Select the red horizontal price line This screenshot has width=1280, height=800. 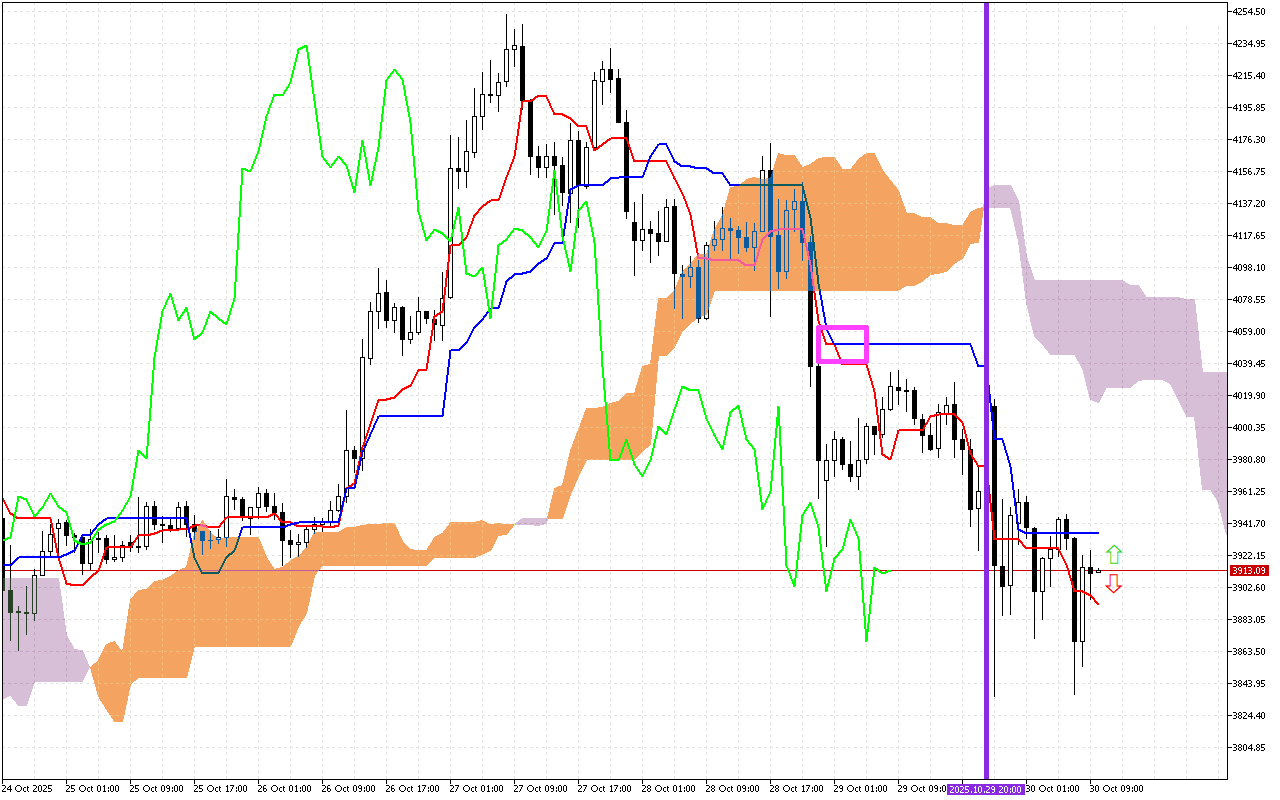[400, 570]
